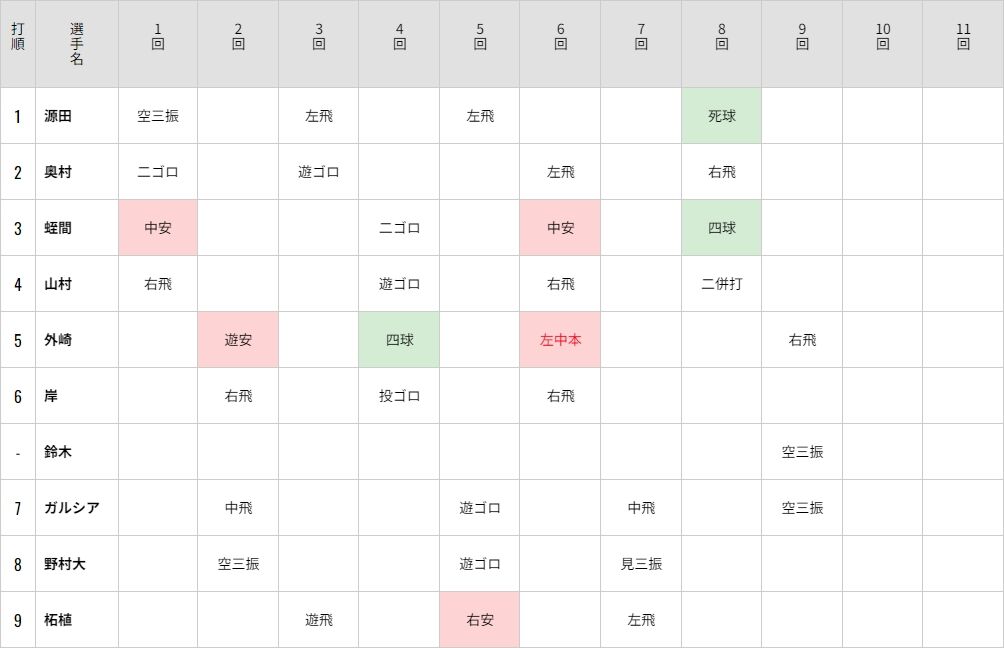Click the 遊飛 result cell
The height and width of the screenshot is (648, 1004).
[x=318, y=620]
